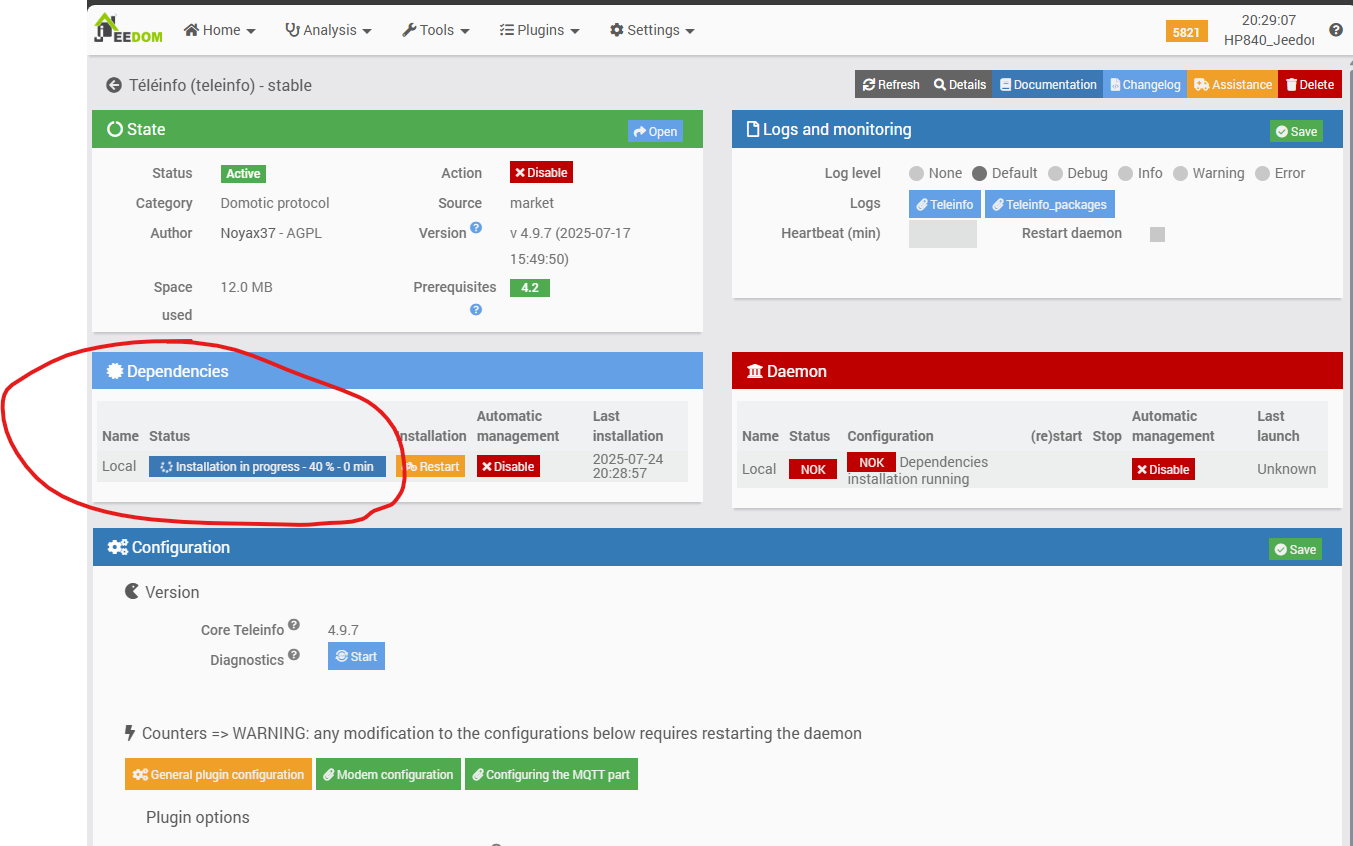Open the Teleinfo_packages log
Screen dimensions: 1353x846
click(1049, 204)
